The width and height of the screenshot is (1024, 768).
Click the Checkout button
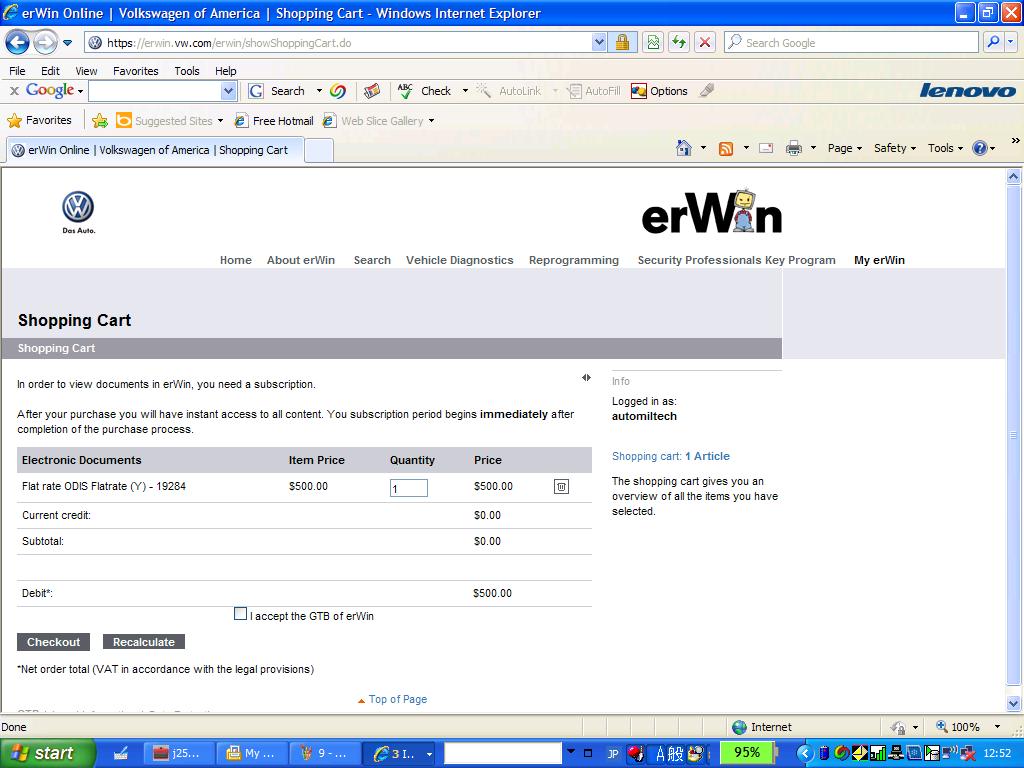[x=54, y=642]
